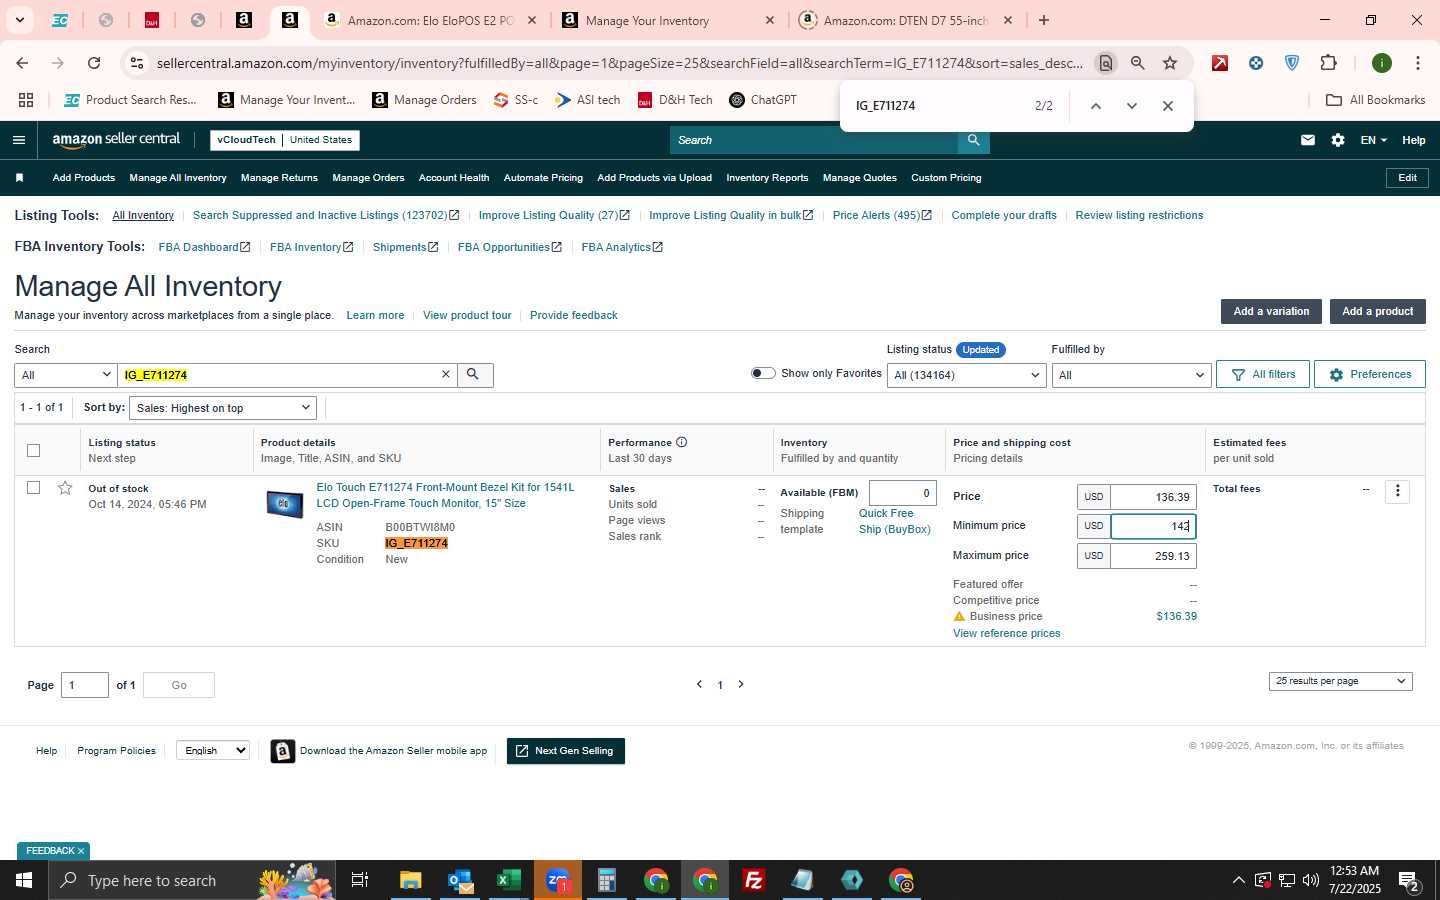This screenshot has width=1440, height=900.
Task: Open the Account Health menu item
Action: click(x=454, y=178)
